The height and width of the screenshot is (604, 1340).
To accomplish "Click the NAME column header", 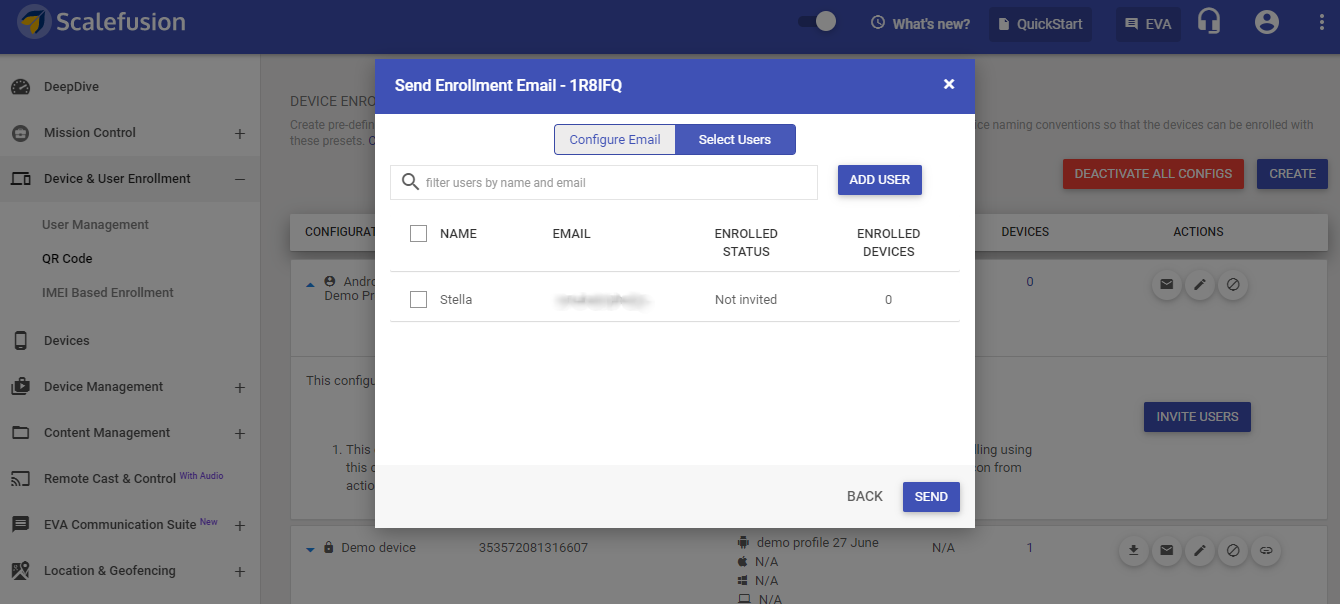I will [458, 234].
